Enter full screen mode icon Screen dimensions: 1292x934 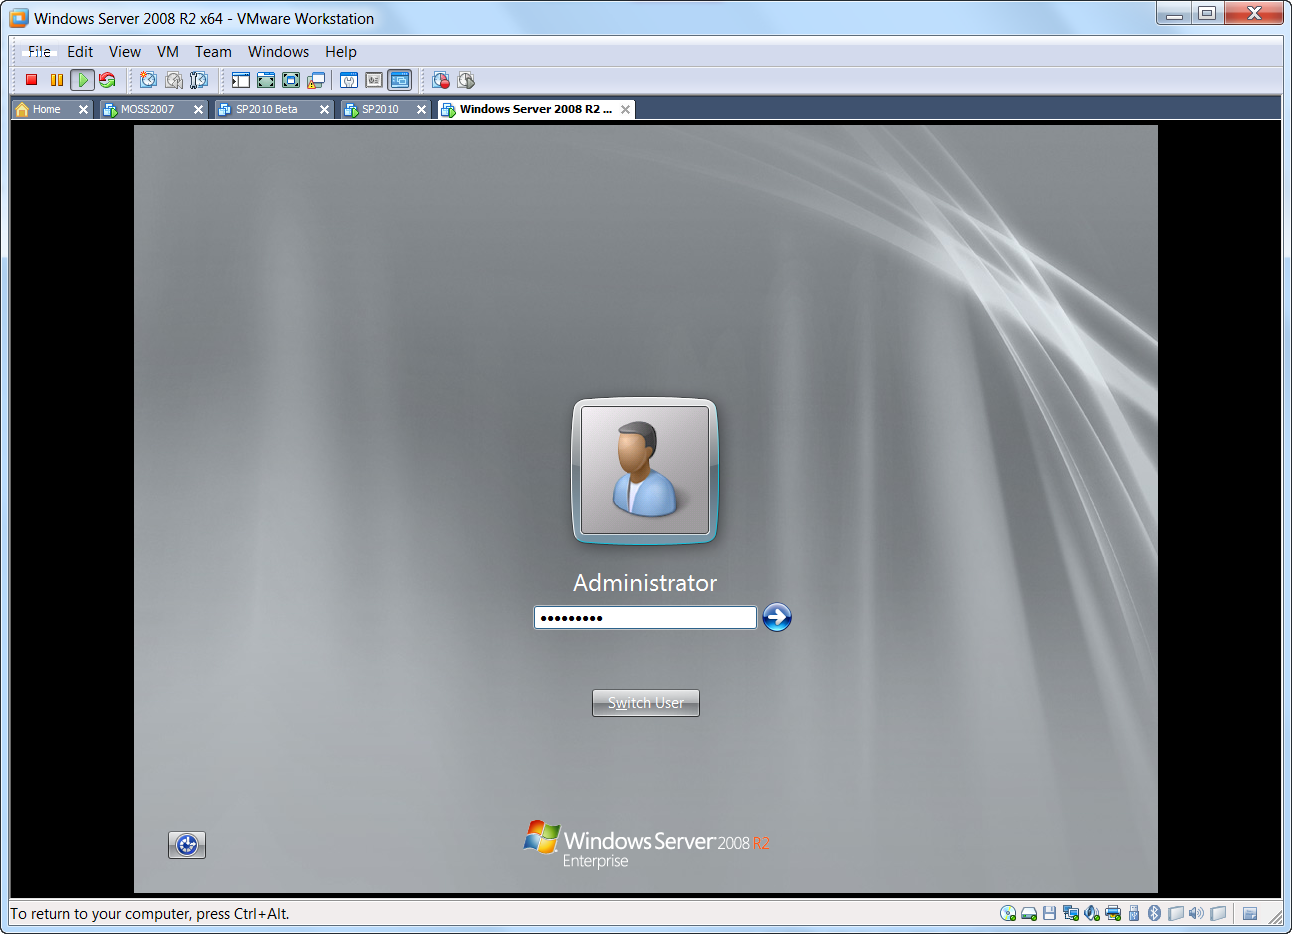point(291,80)
